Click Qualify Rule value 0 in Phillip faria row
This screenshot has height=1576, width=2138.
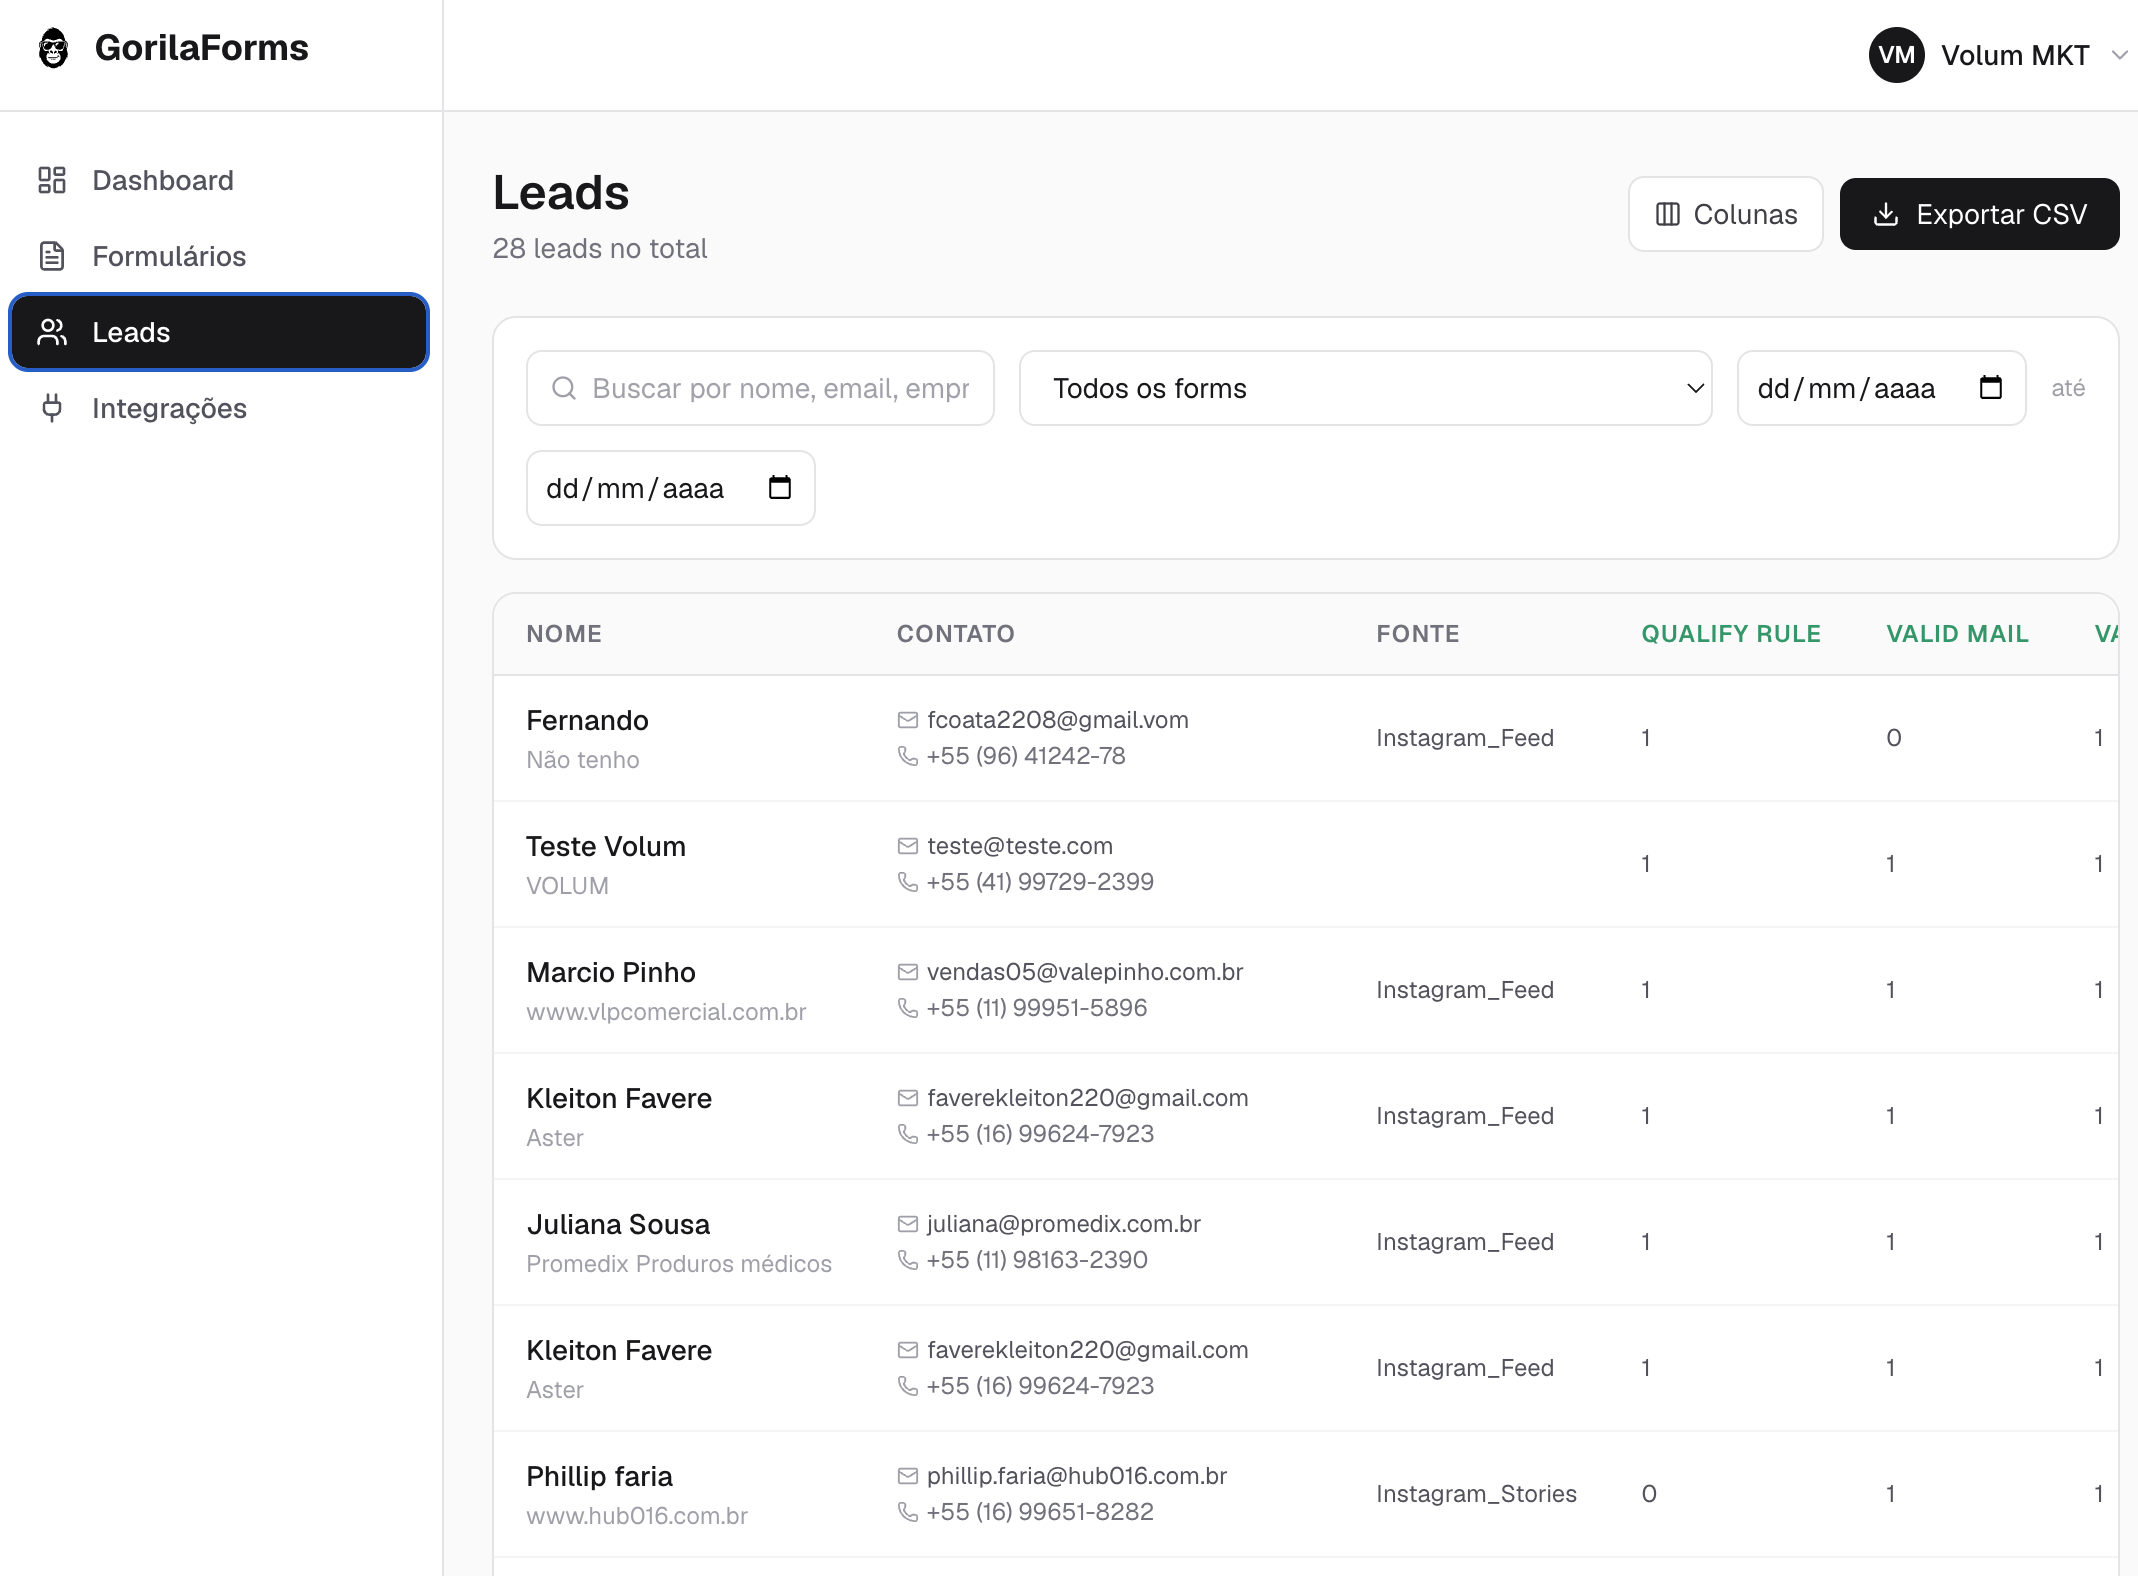[1649, 1494]
